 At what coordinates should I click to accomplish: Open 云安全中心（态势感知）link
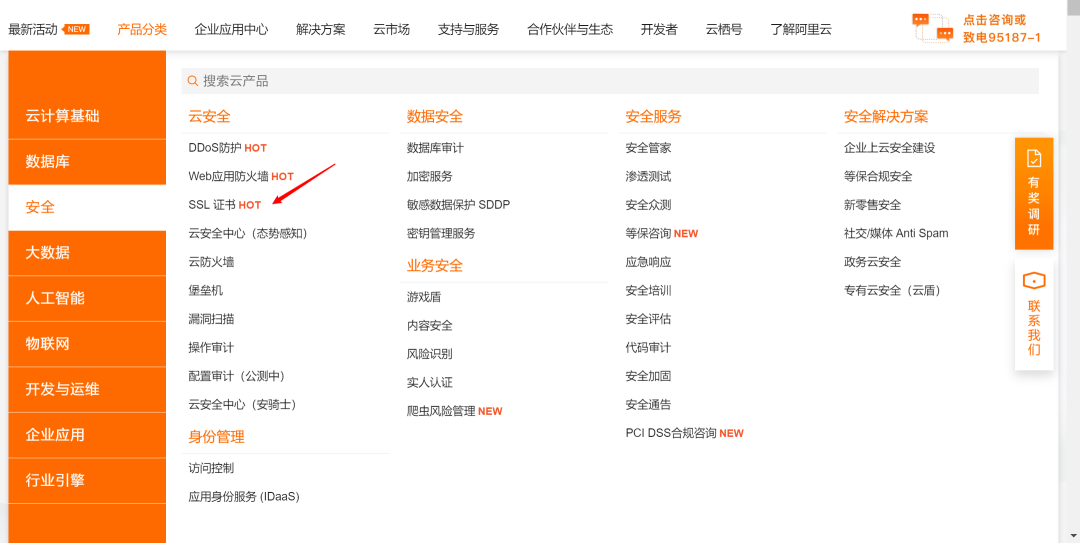click(248, 234)
